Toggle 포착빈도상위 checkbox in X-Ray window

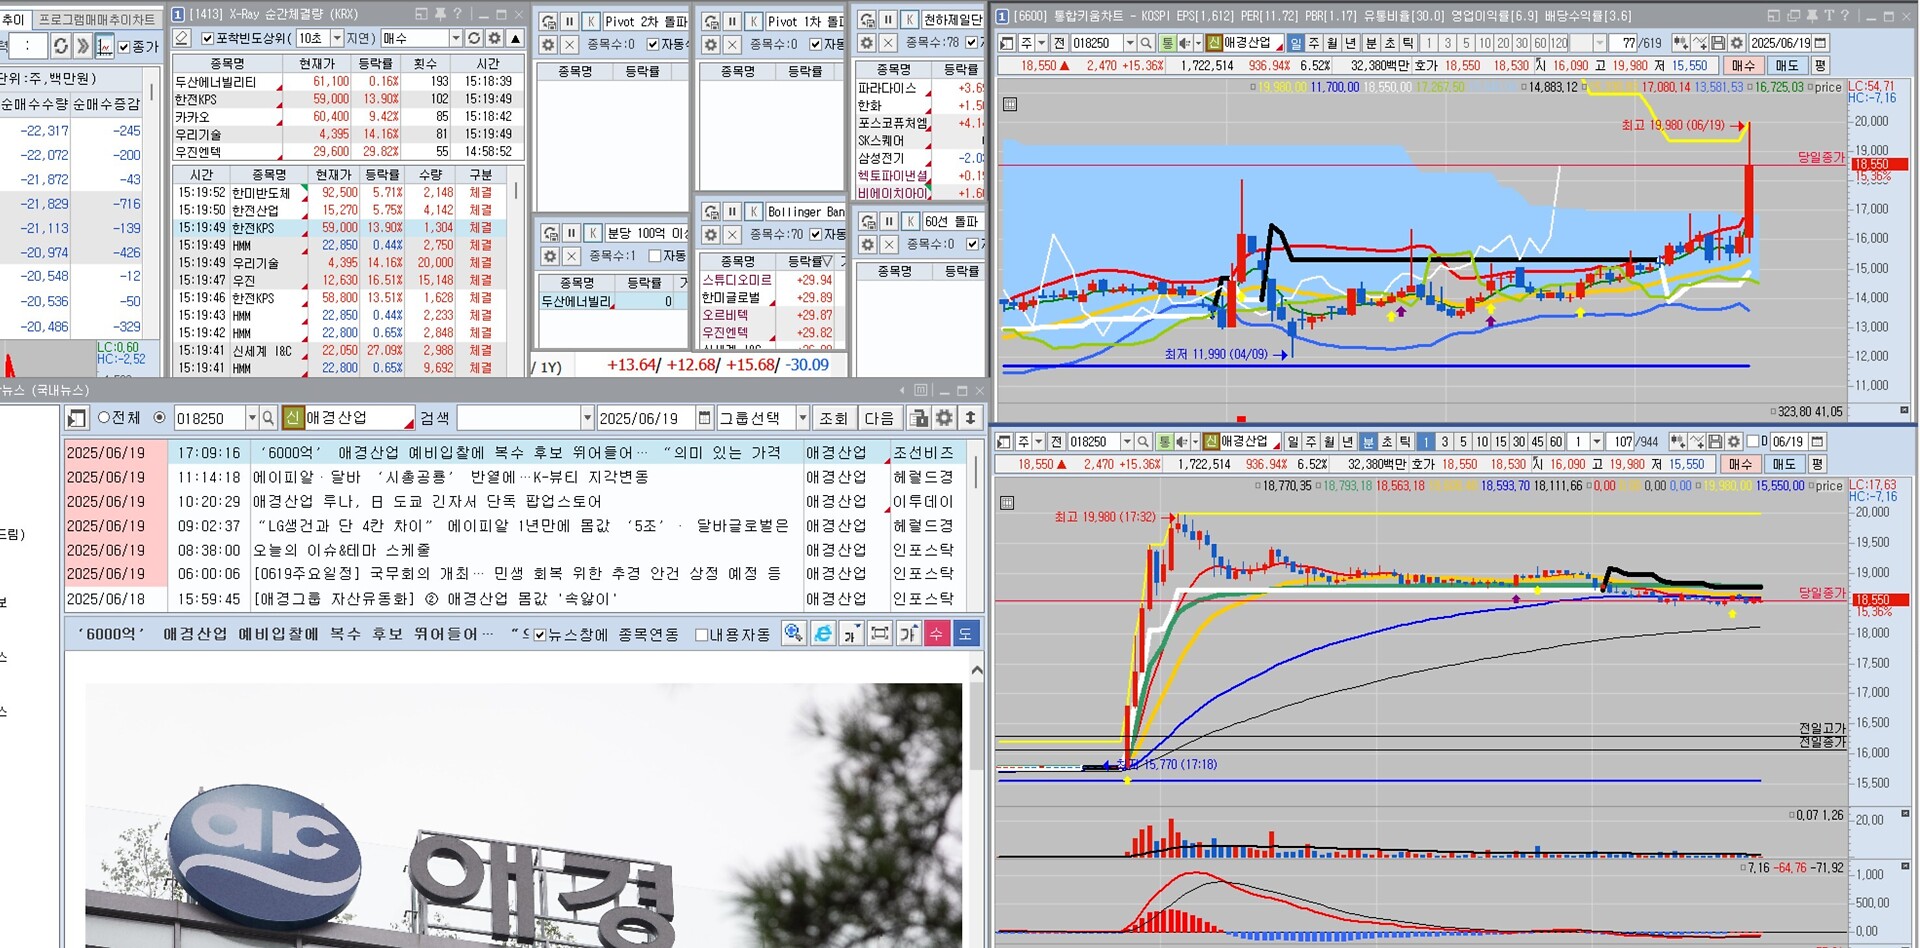[207, 38]
